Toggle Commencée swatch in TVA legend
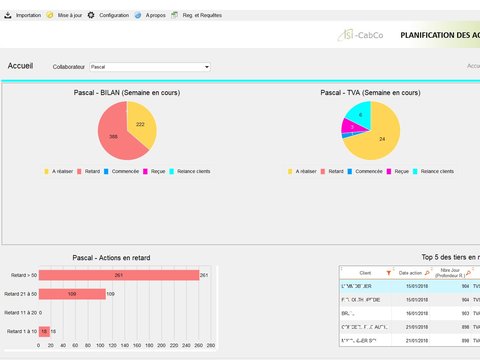The image size is (480, 360). 350,171
